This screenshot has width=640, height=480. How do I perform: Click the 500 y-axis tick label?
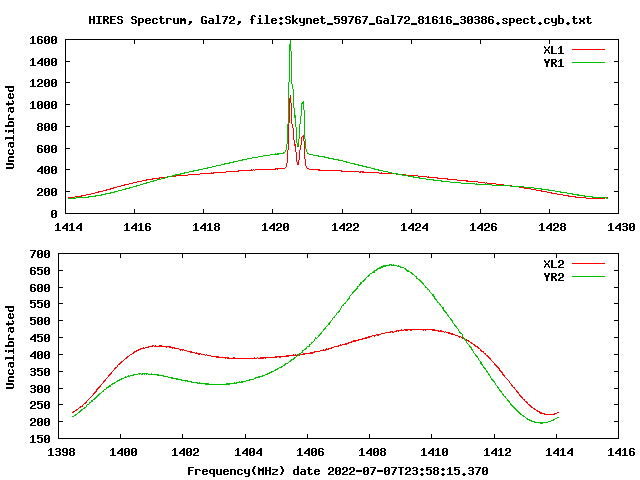point(40,321)
